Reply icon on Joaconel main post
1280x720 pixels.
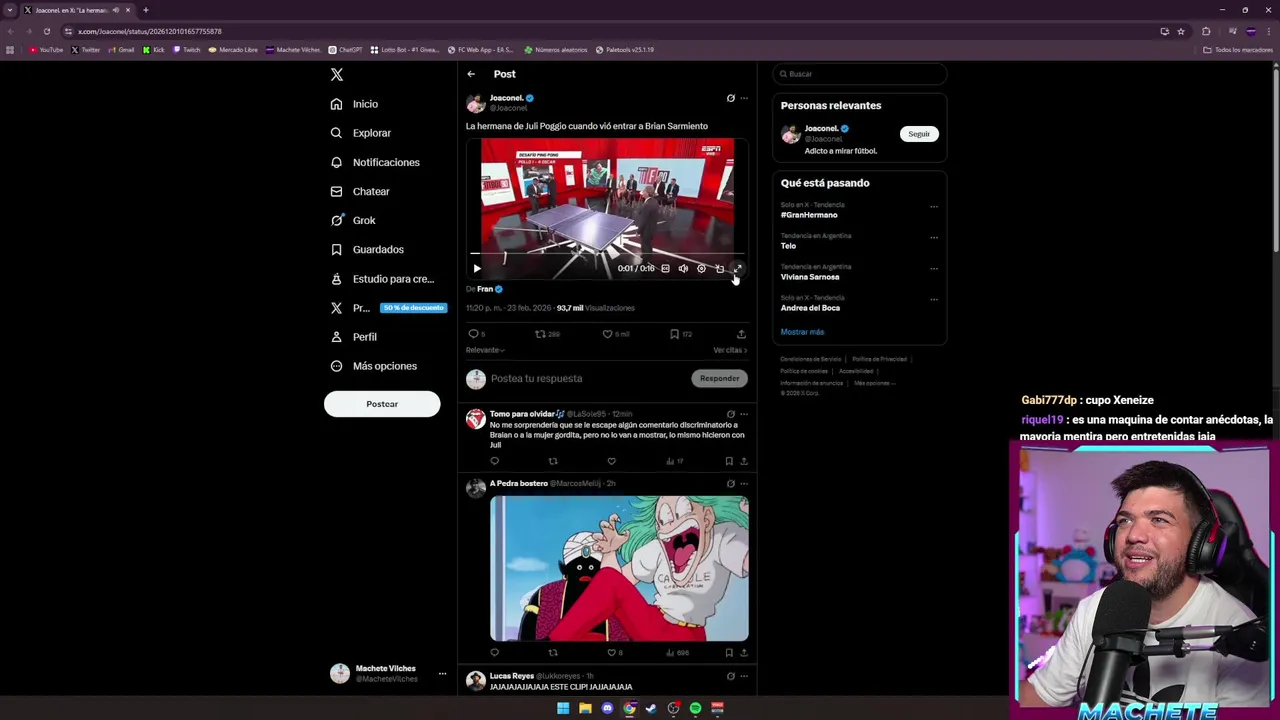[474, 334]
